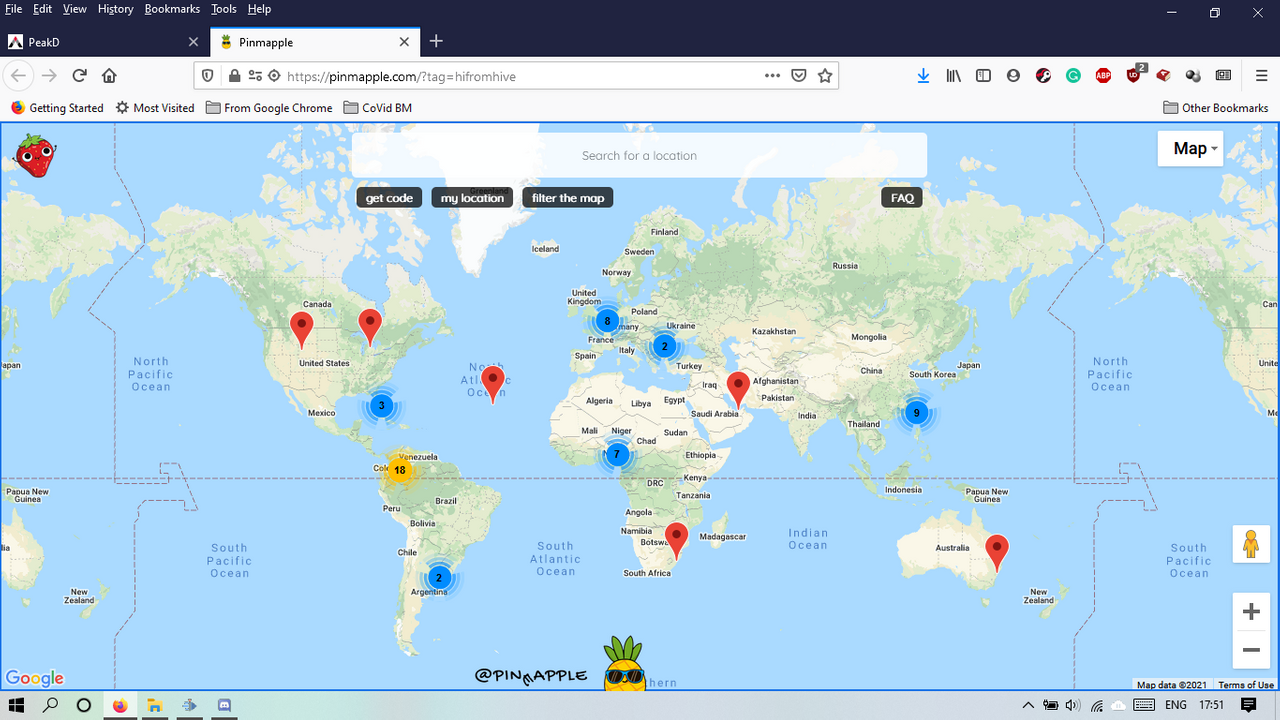
Task: Open the Firefox downloads panel
Action: coord(923,76)
